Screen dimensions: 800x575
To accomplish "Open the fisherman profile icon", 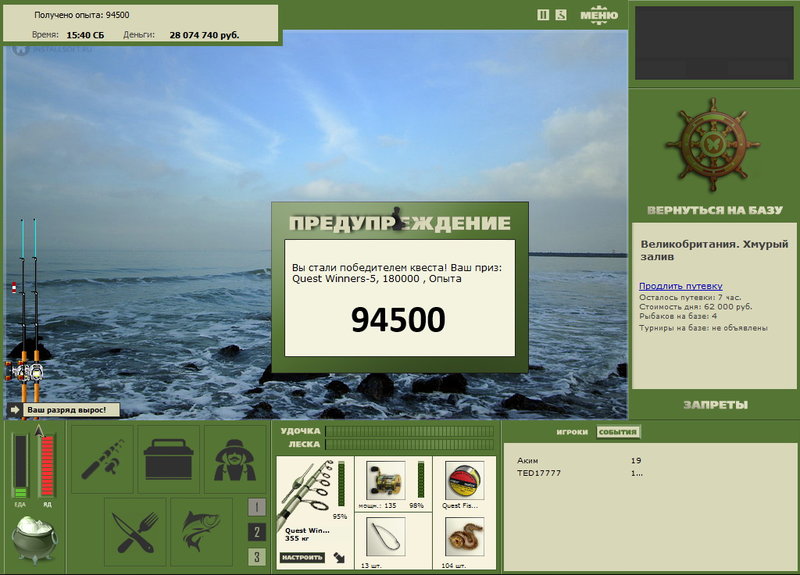I will pyautogui.click(x=235, y=459).
